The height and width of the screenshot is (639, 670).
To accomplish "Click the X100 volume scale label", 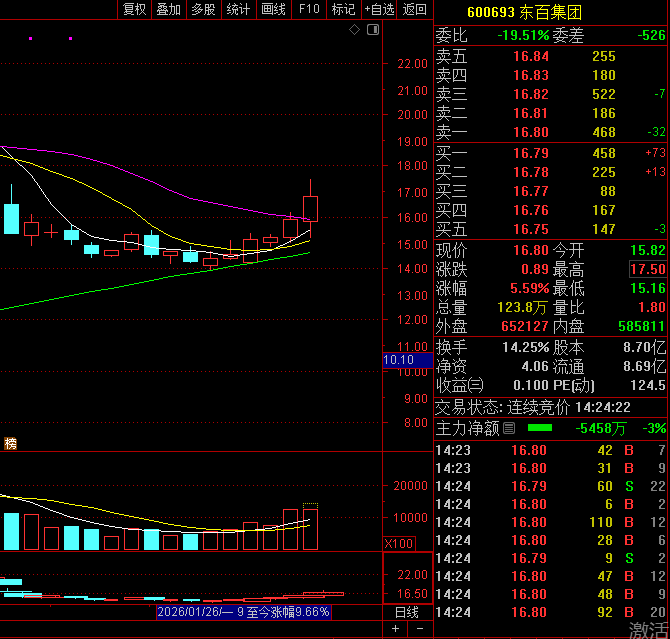I will pos(399,543).
